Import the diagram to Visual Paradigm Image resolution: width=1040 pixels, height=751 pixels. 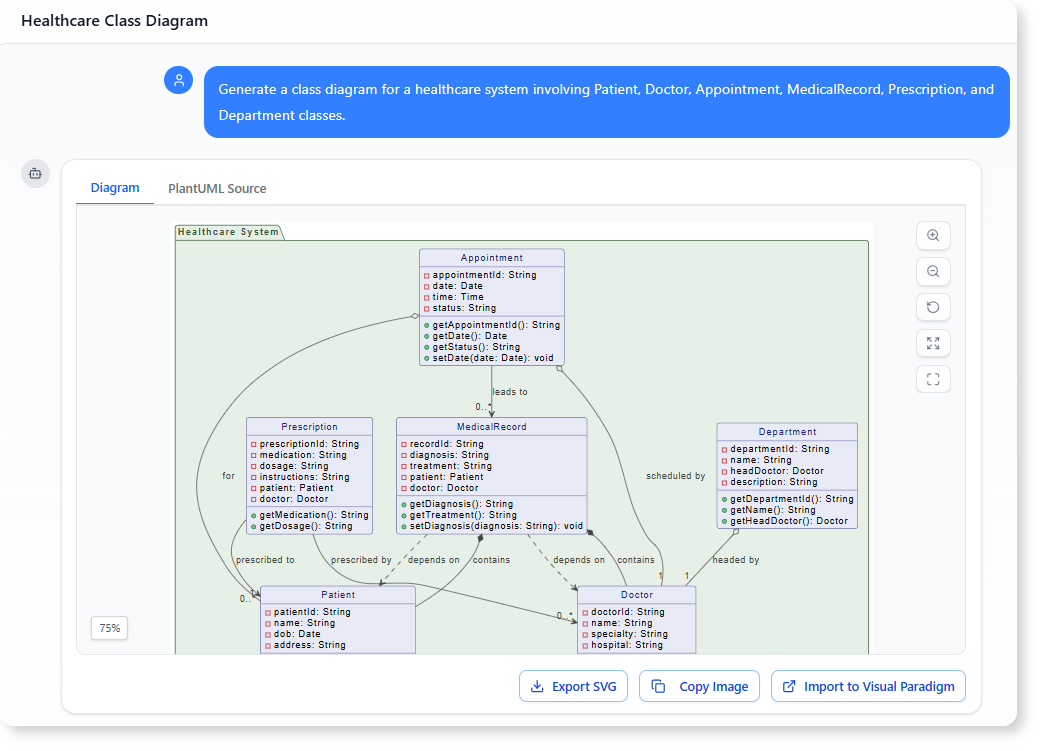tap(868, 686)
